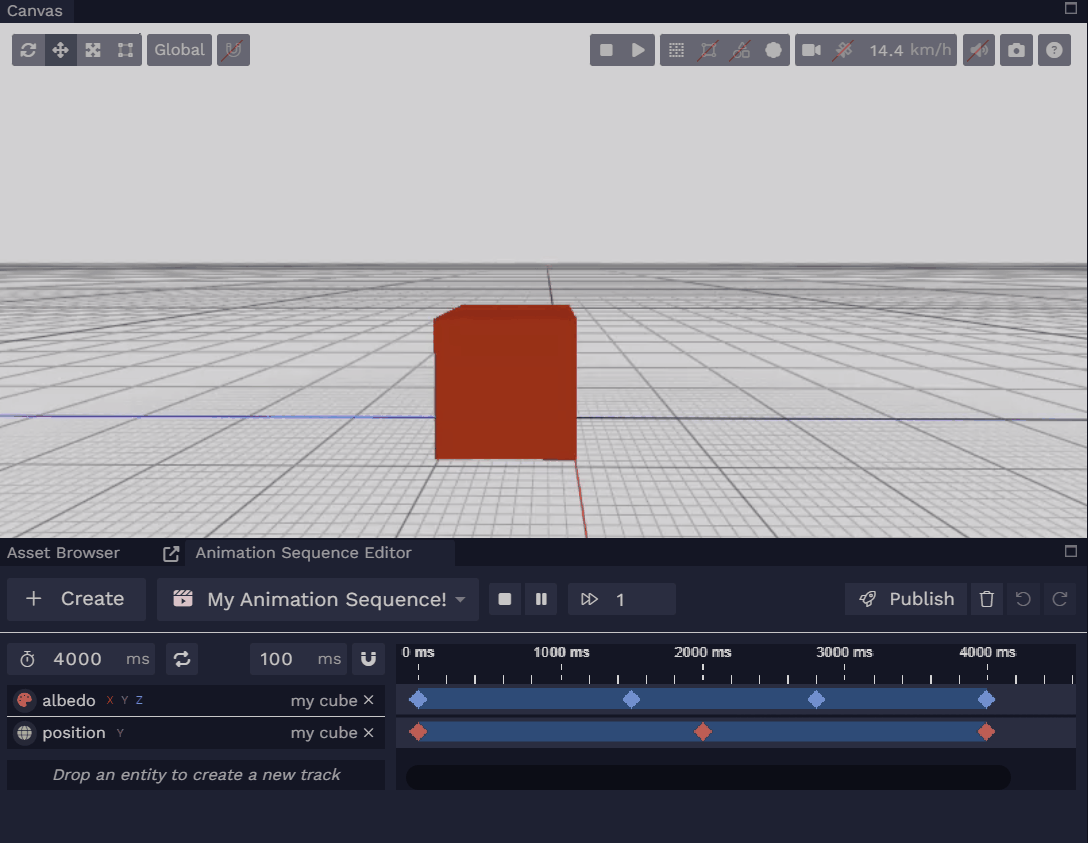The width and height of the screenshot is (1088, 843).
Task: Open the help question mark icon
Action: pyautogui.click(x=1054, y=50)
